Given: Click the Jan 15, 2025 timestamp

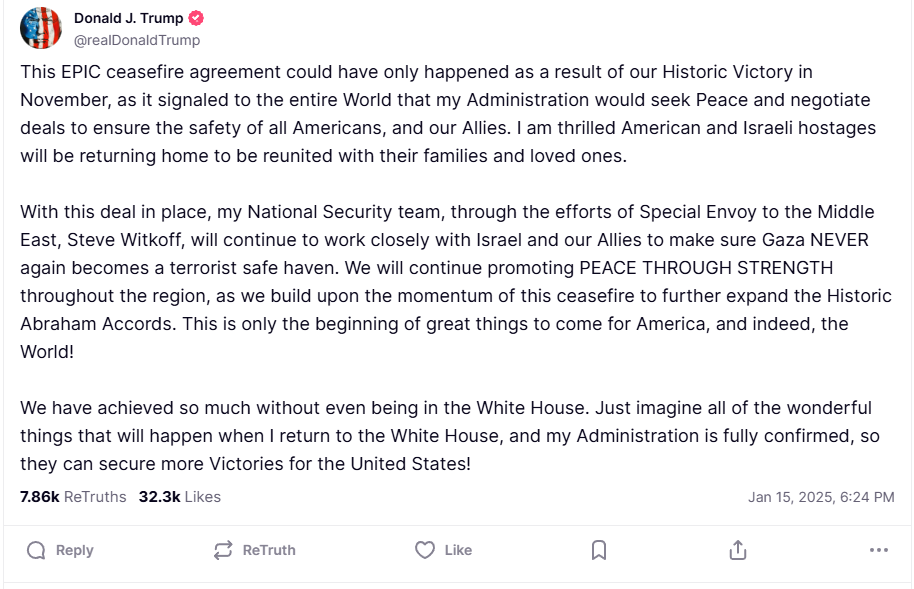Looking at the screenshot, I should [820, 497].
